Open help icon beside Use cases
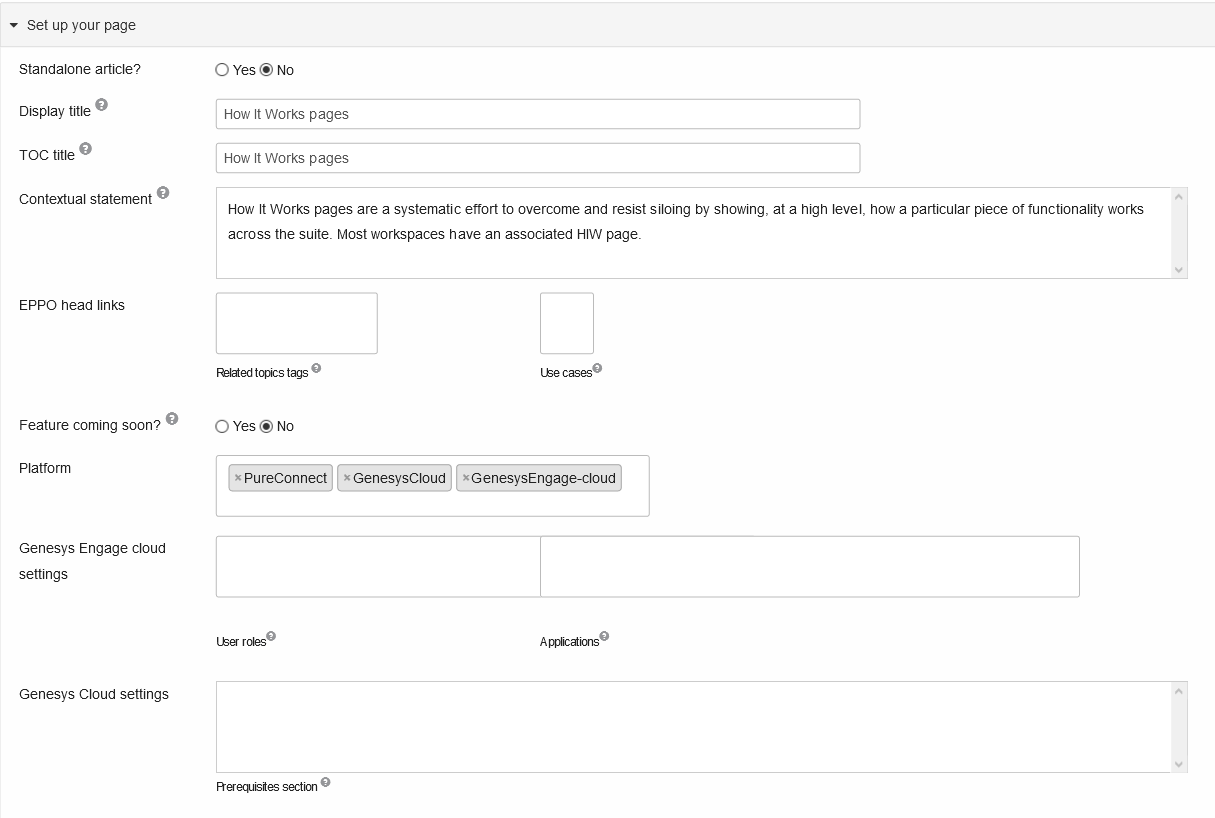 pyautogui.click(x=597, y=368)
